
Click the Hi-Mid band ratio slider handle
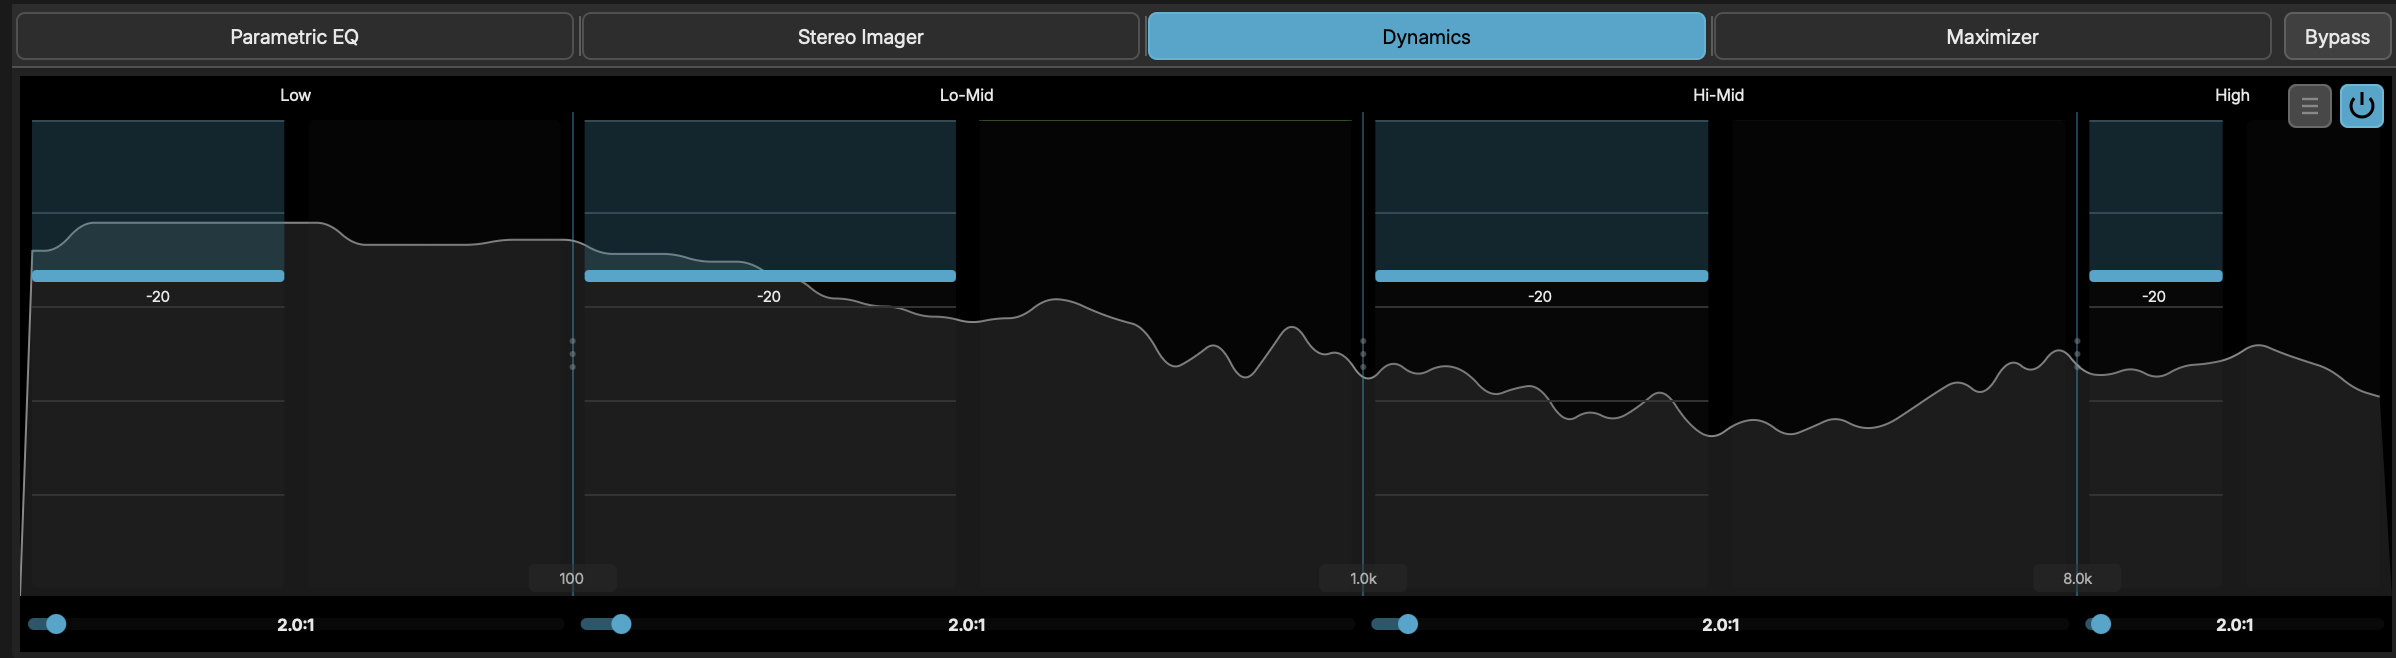pos(1408,624)
